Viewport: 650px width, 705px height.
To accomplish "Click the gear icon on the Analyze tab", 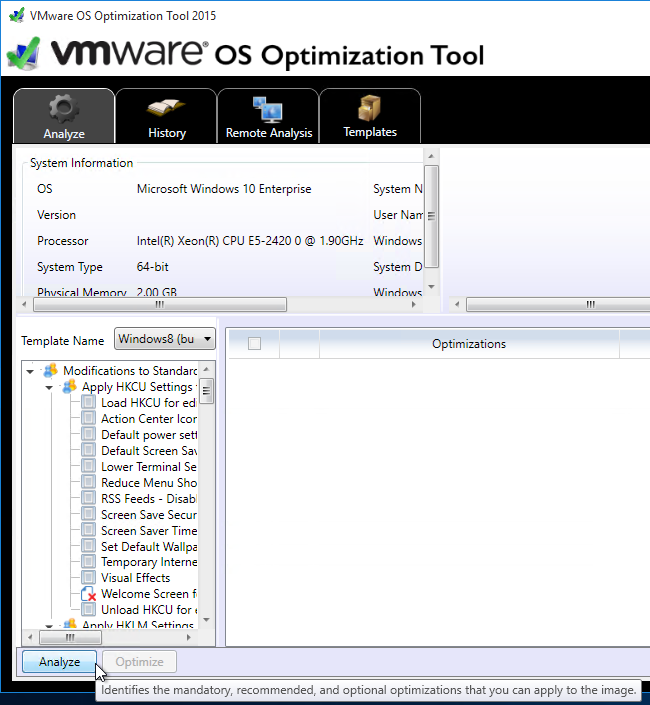I will click(x=64, y=108).
